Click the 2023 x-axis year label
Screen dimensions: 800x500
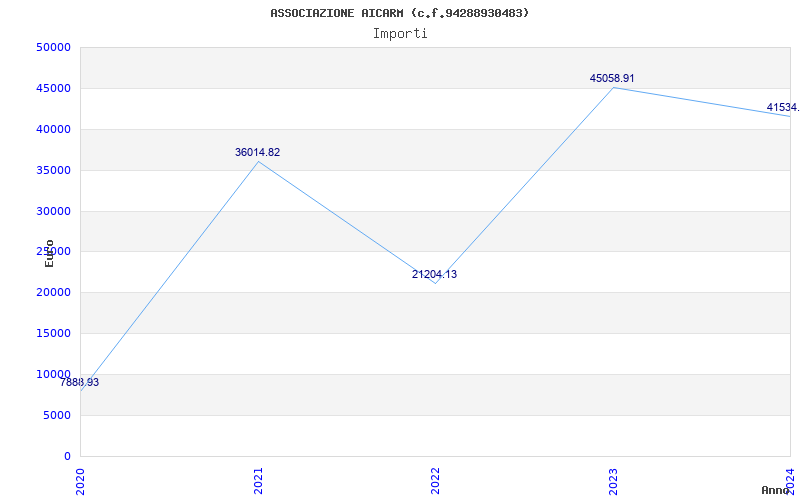coord(613,481)
